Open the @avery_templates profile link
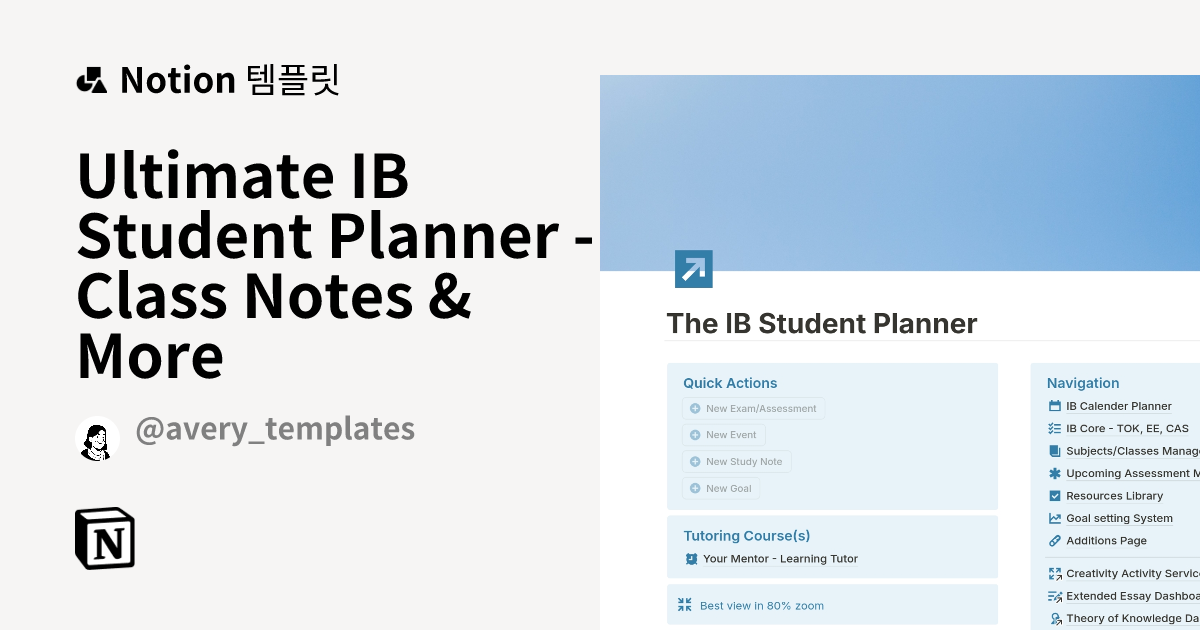The width and height of the screenshot is (1200, 630). click(x=275, y=428)
